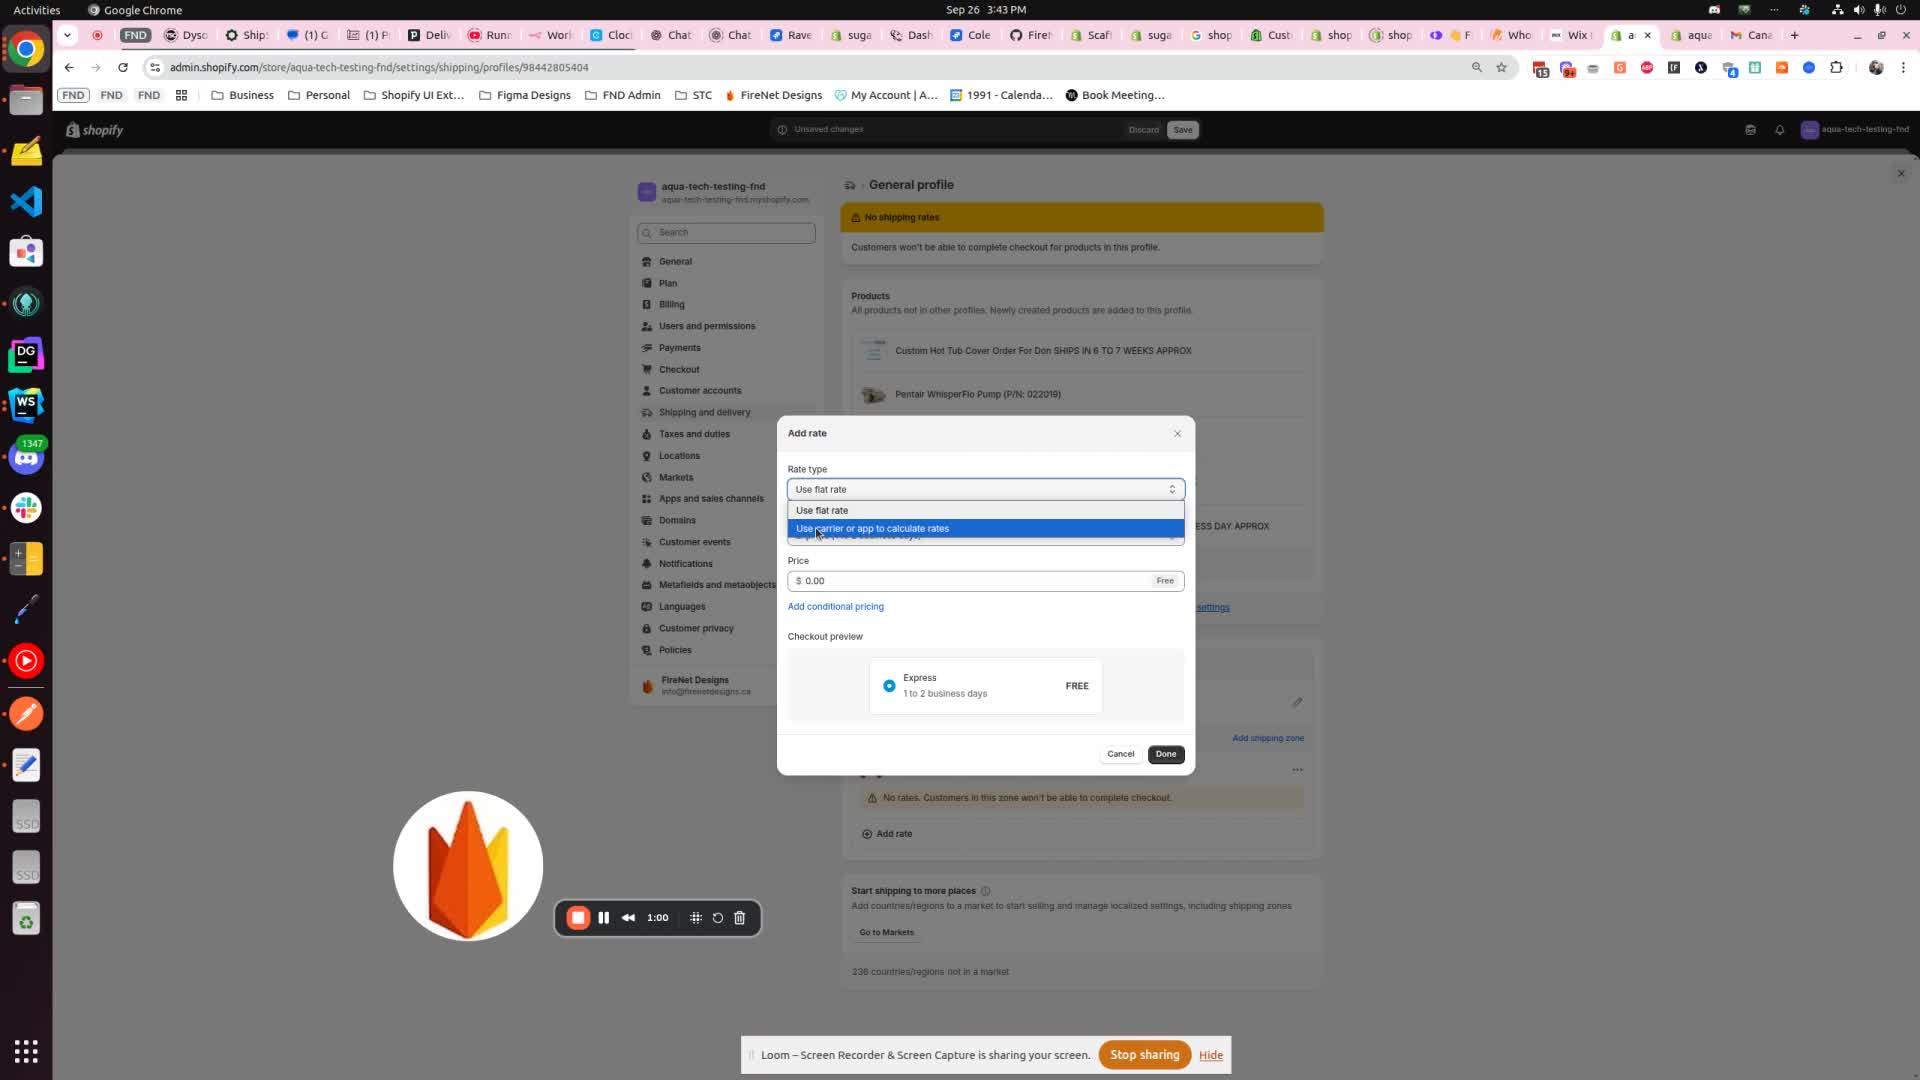Click the Loom rewind icon
The image size is (1920, 1080).
tap(628, 918)
